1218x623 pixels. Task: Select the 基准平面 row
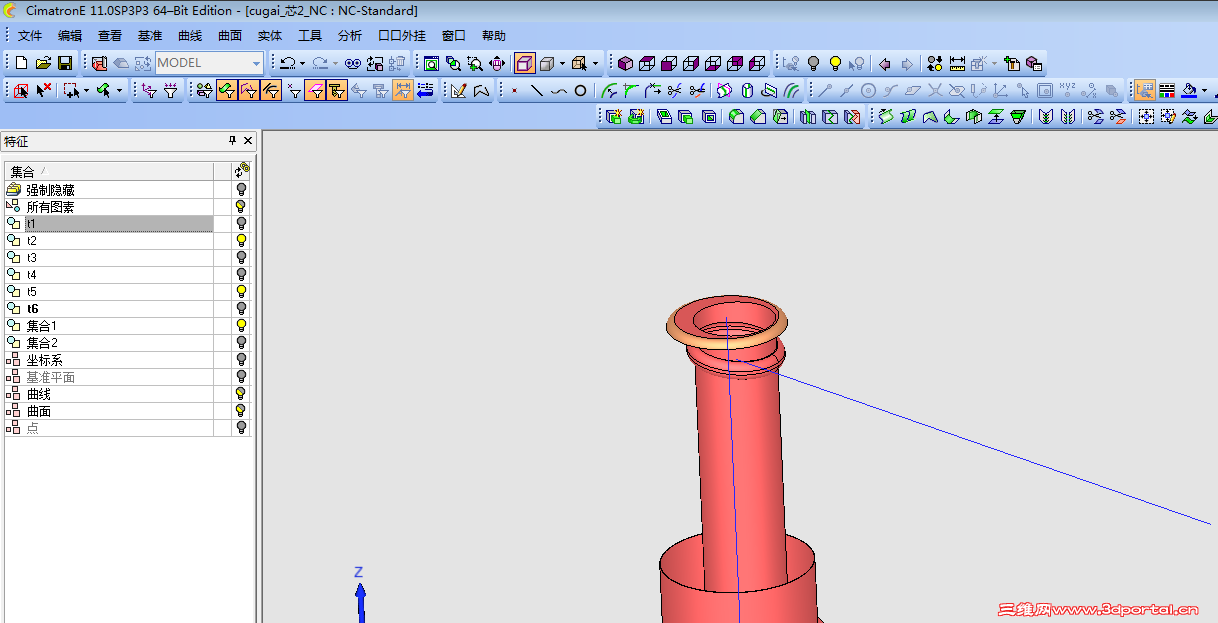[109, 377]
